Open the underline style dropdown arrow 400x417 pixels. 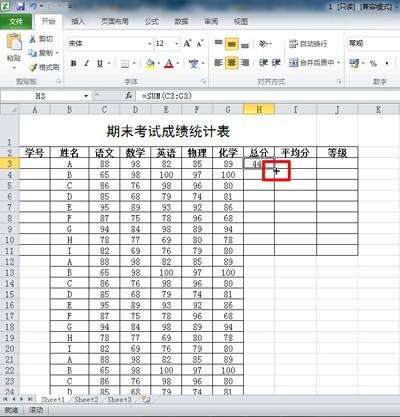tap(109, 63)
